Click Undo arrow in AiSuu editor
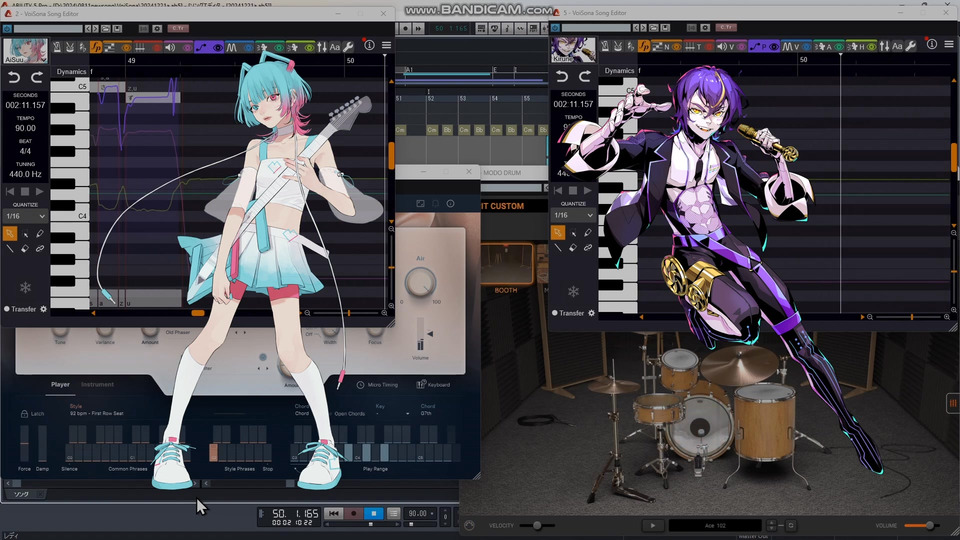This screenshot has width=960, height=540. tap(14, 77)
